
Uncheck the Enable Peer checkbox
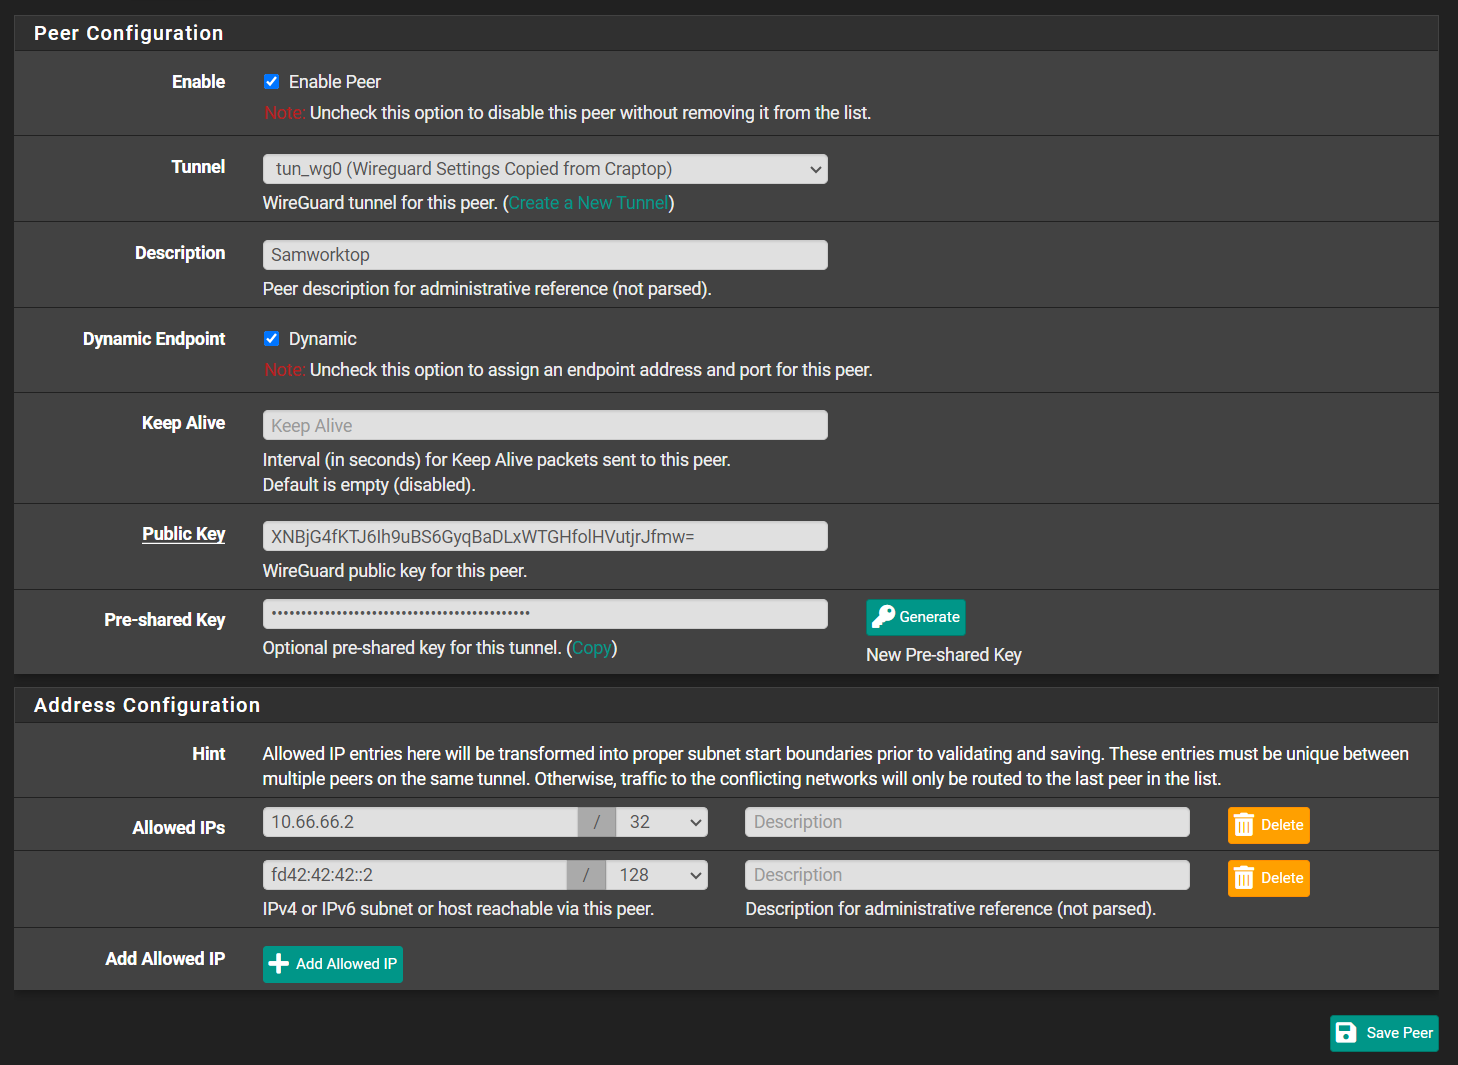click(x=271, y=82)
